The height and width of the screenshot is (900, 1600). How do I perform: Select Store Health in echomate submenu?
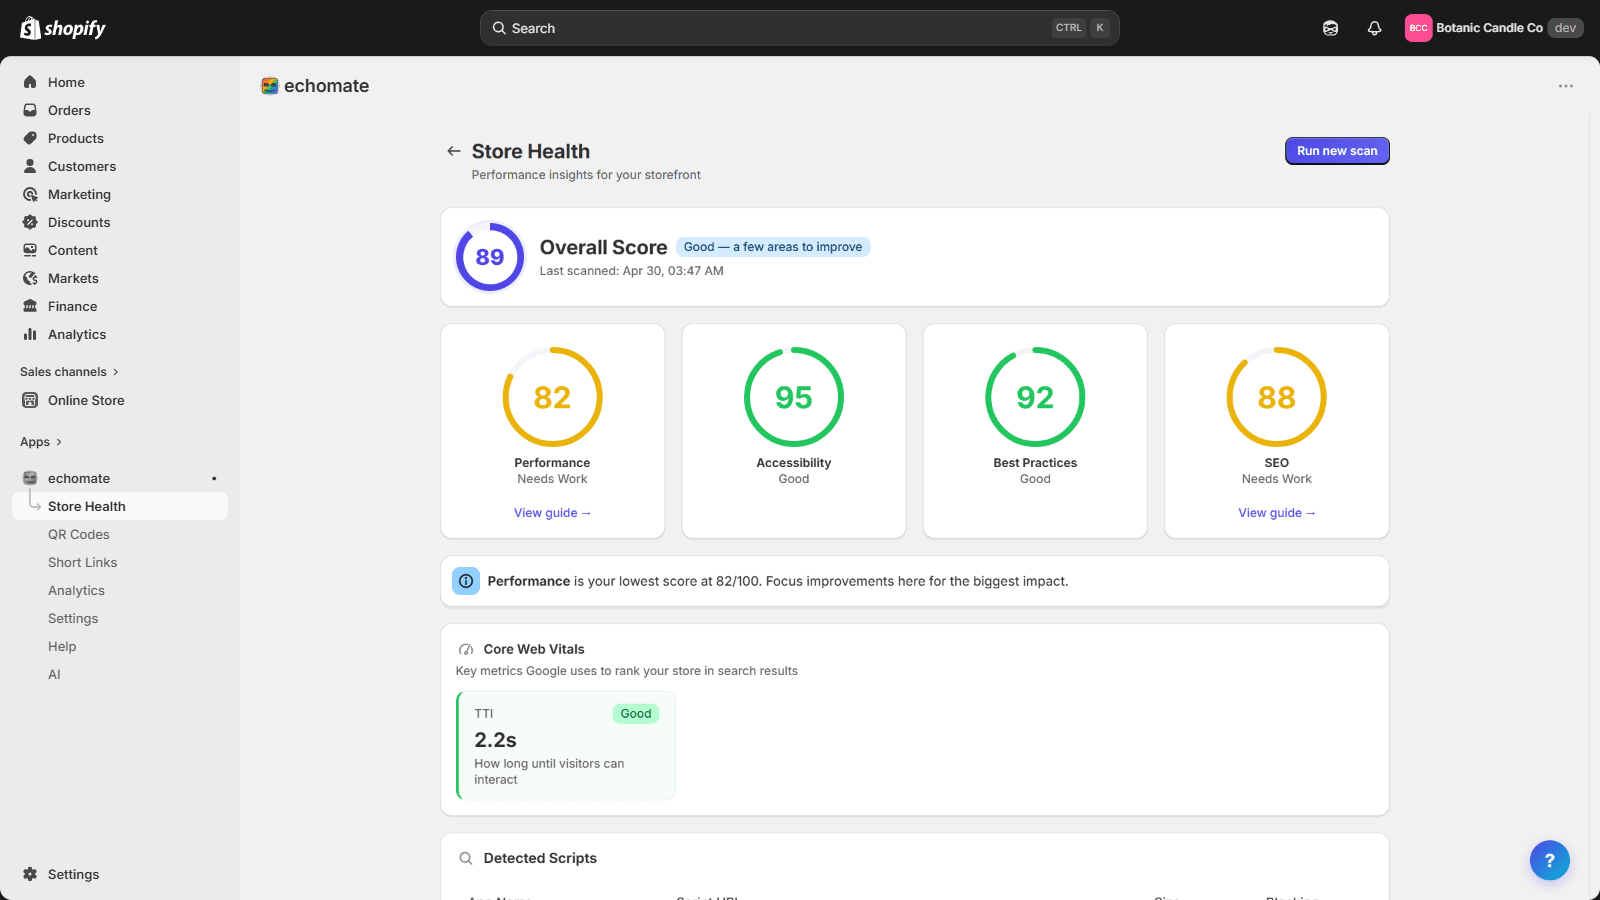(120, 506)
